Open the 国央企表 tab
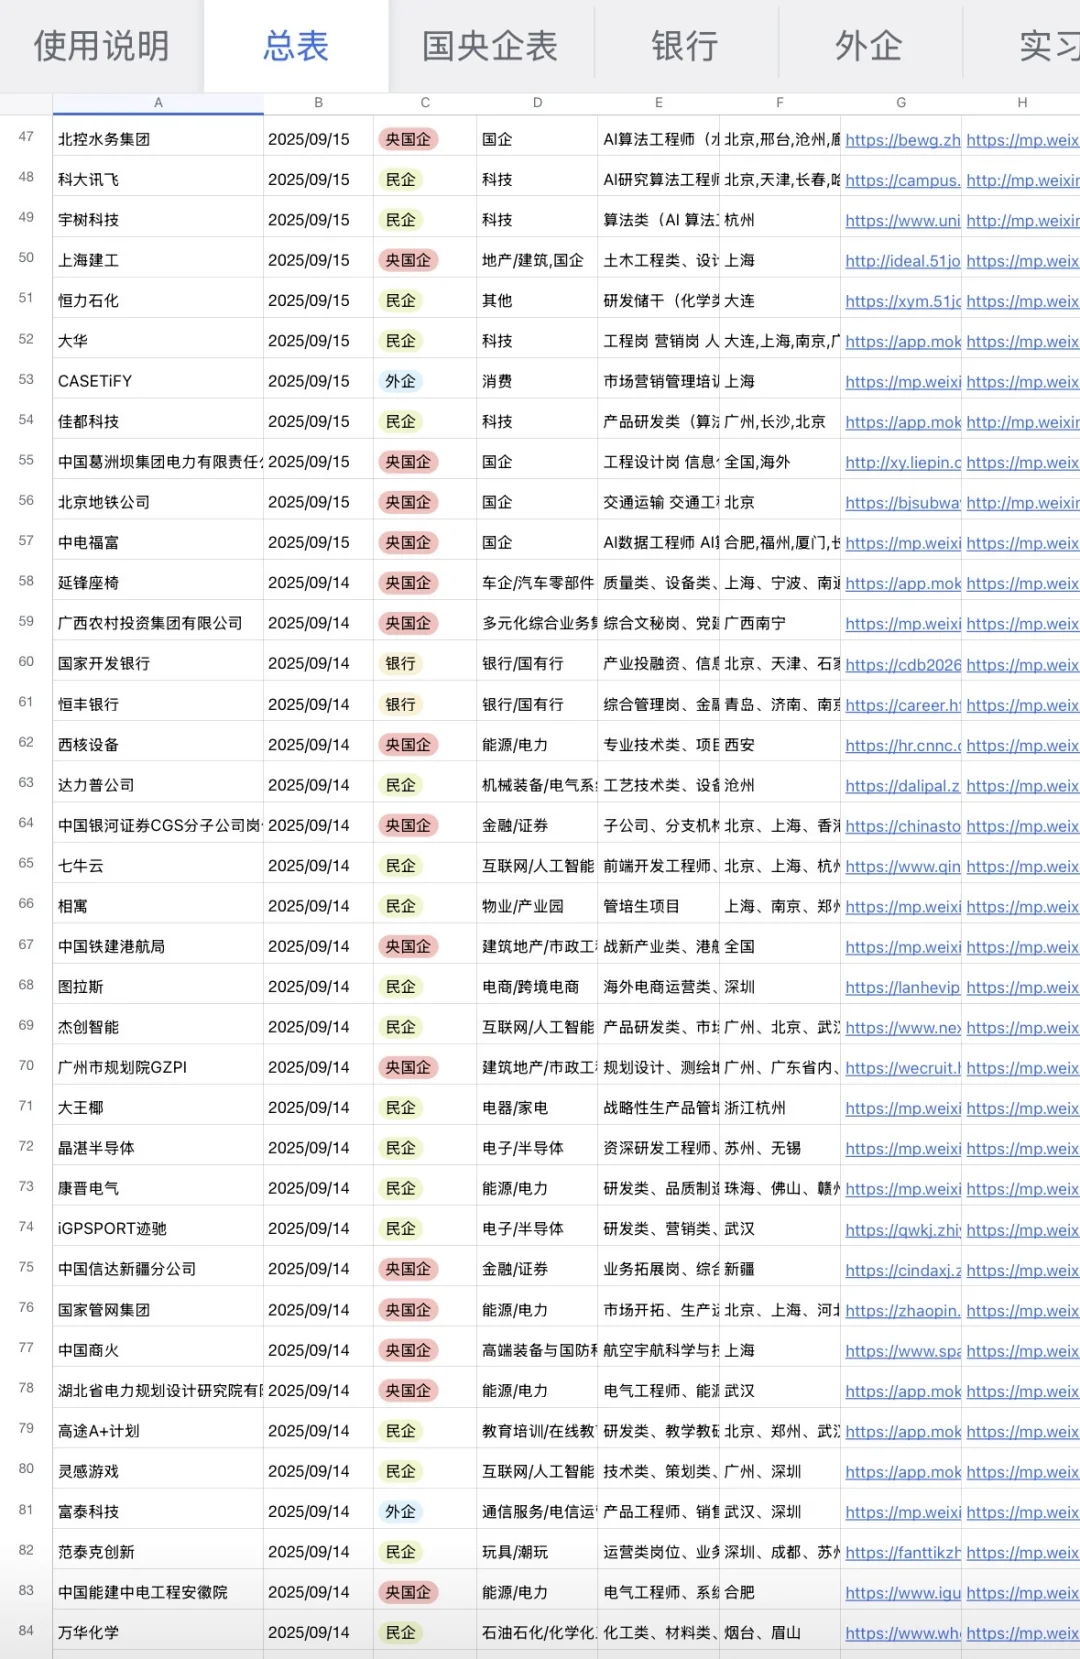Image resolution: width=1080 pixels, height=1659 pixels. point(490,46)
